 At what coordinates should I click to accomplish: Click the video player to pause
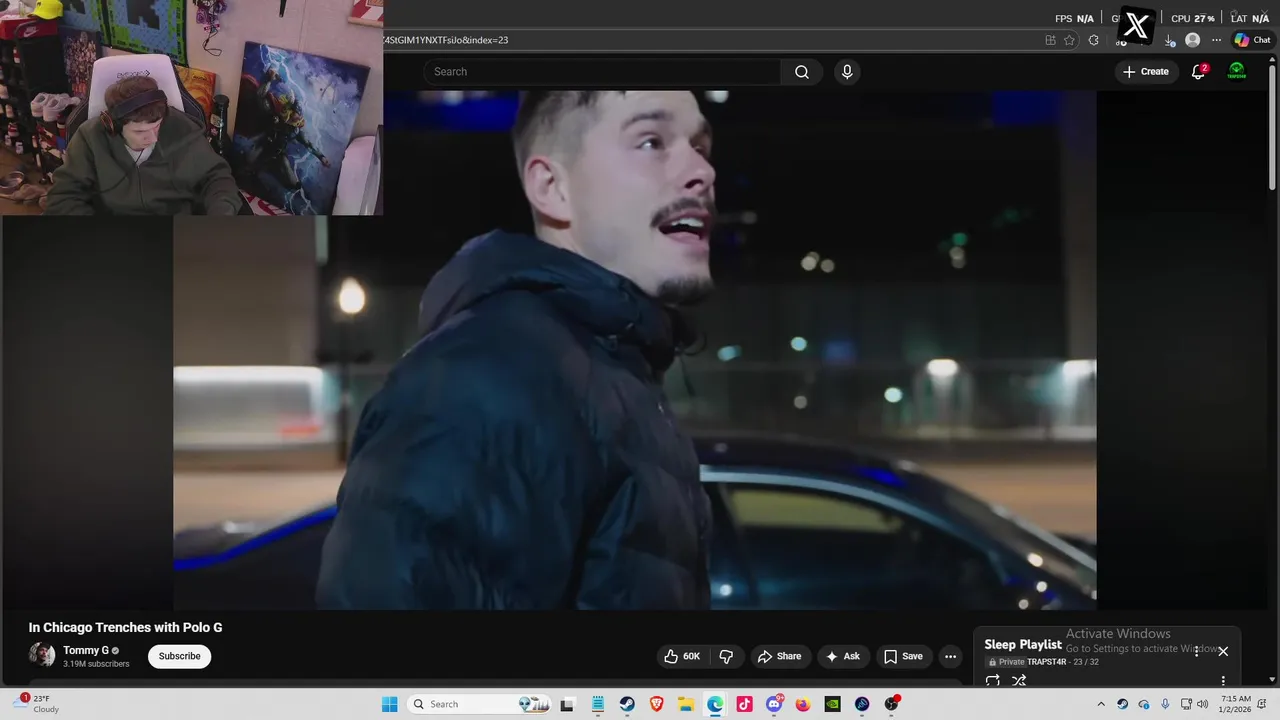tap(635, 350)
